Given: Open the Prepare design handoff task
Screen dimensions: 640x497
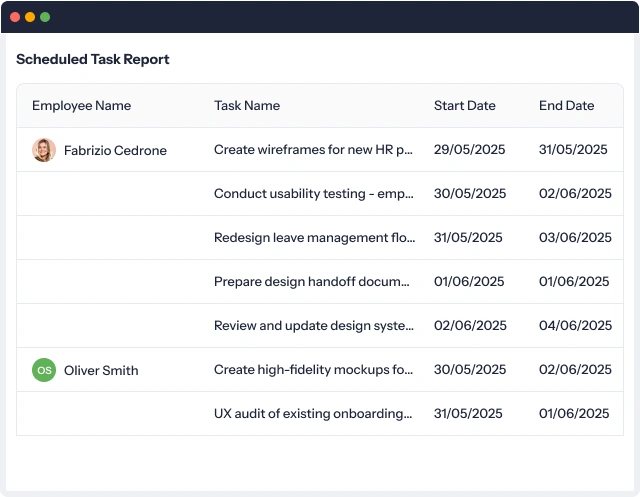Looking at the screenshot, I should (x=311, y=282).
